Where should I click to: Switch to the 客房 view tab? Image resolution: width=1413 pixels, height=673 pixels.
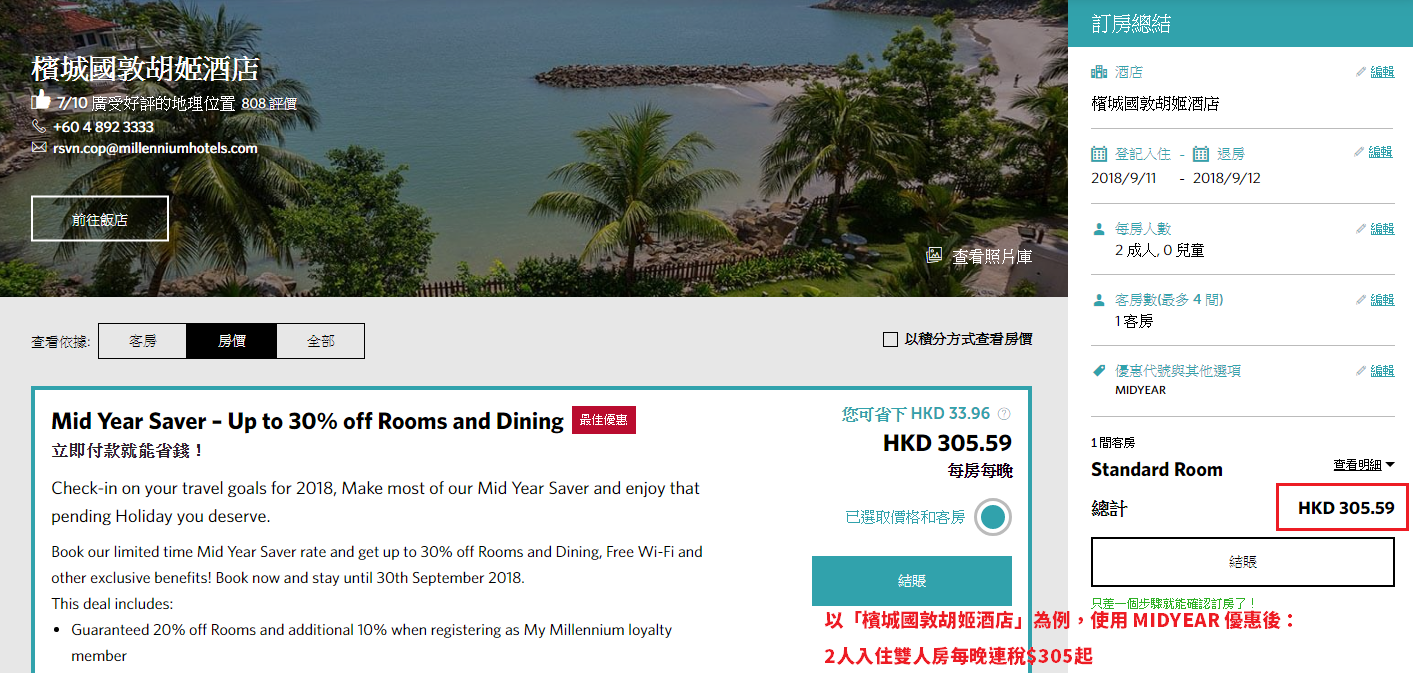143,341
